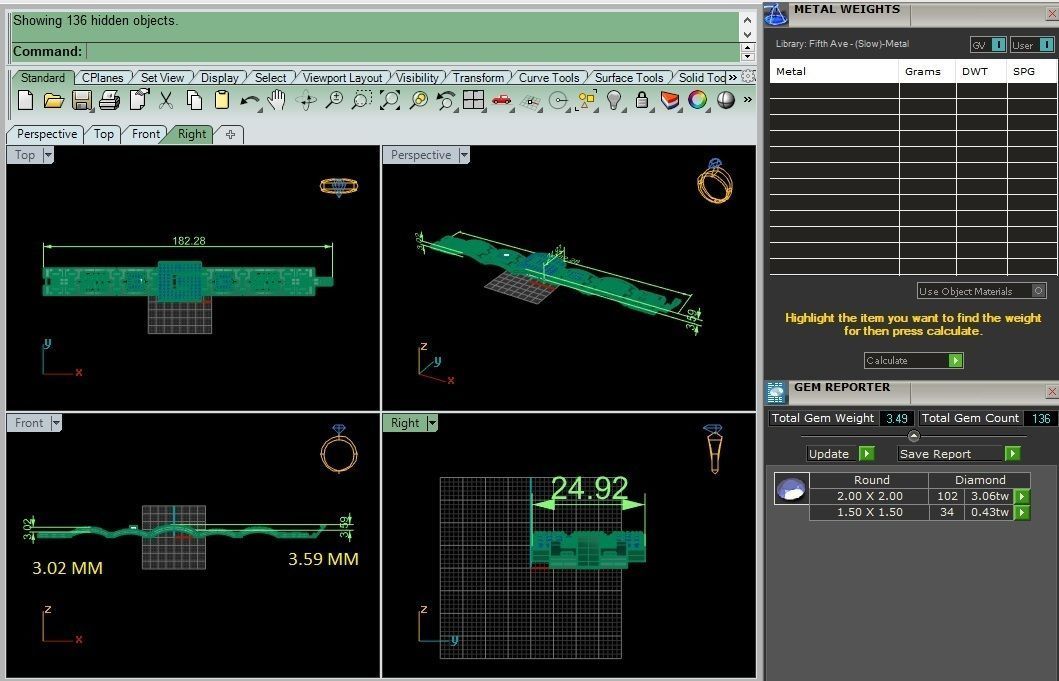1059x681 pixels.
Task: Click the Print icon
Action: (x=109, y=101)
